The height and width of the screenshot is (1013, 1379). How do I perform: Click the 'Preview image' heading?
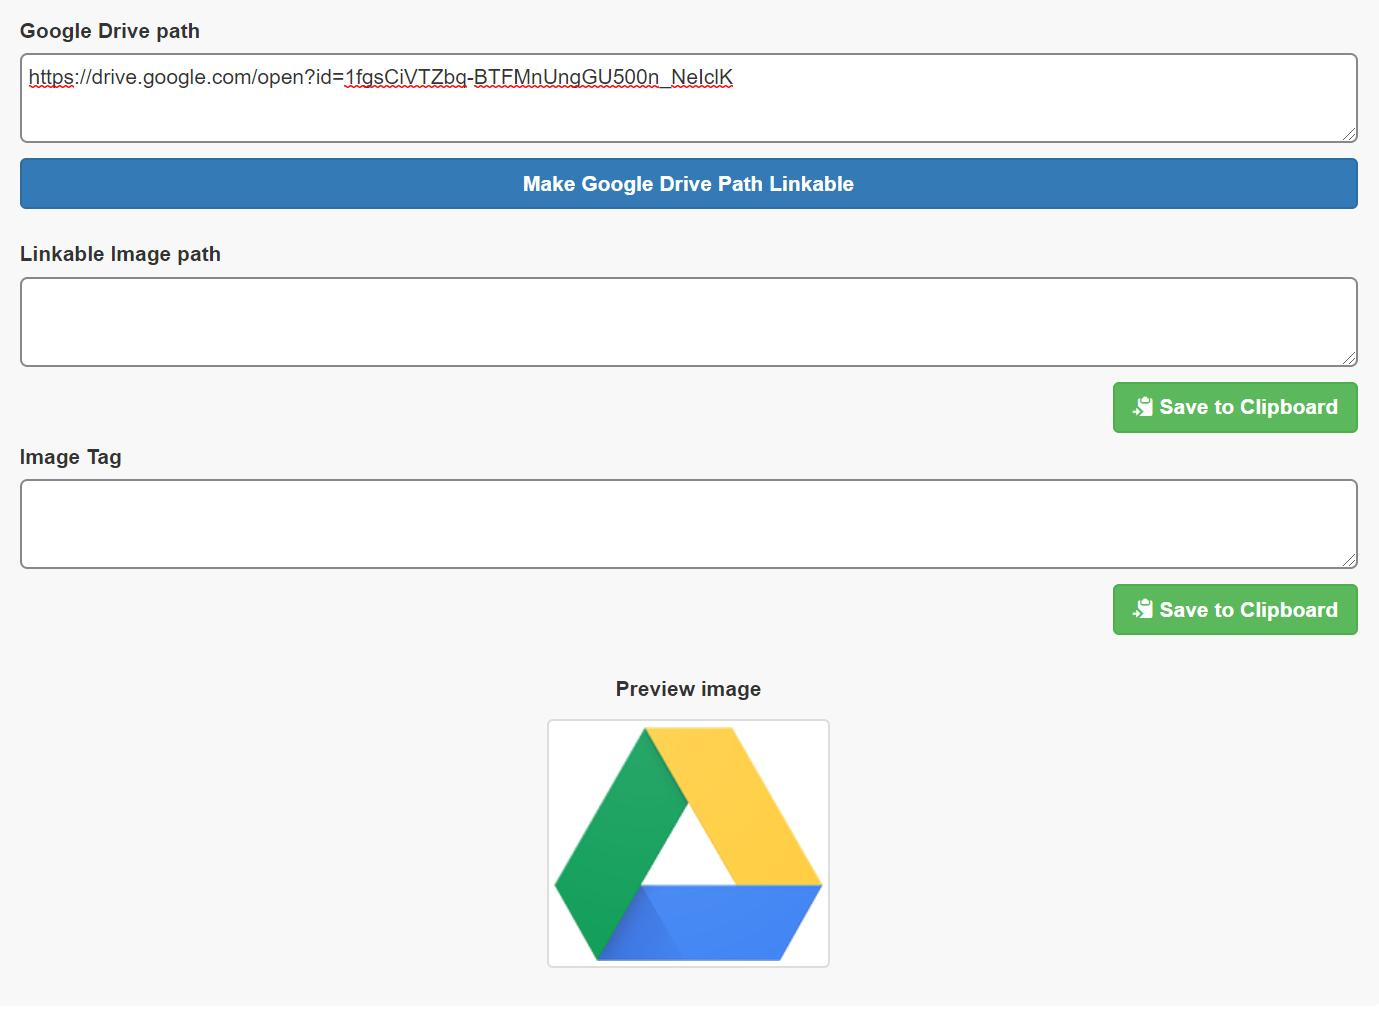(688, 689)
